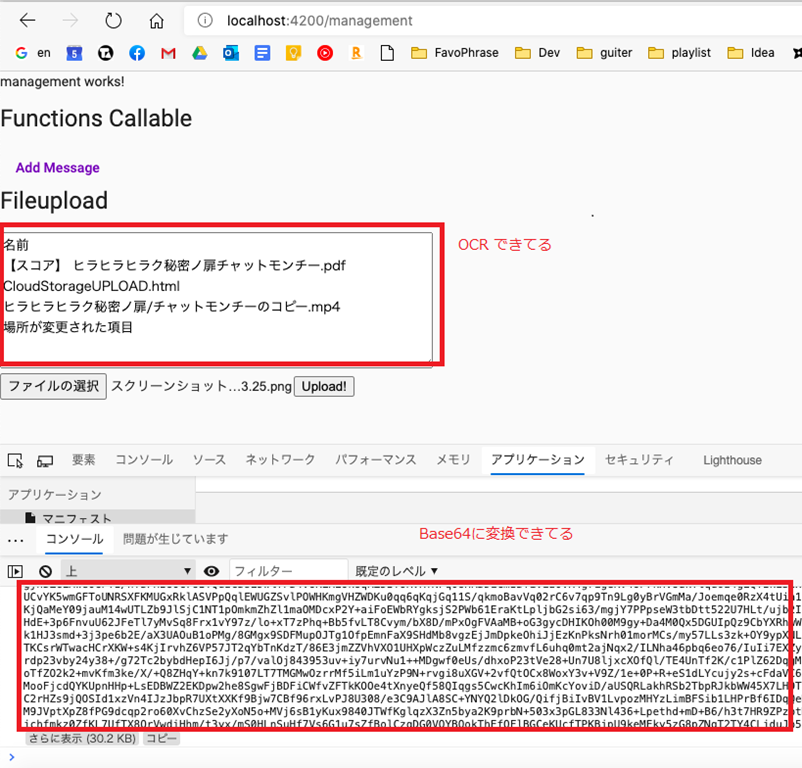Click the Add Message link

tap(57, 167)
